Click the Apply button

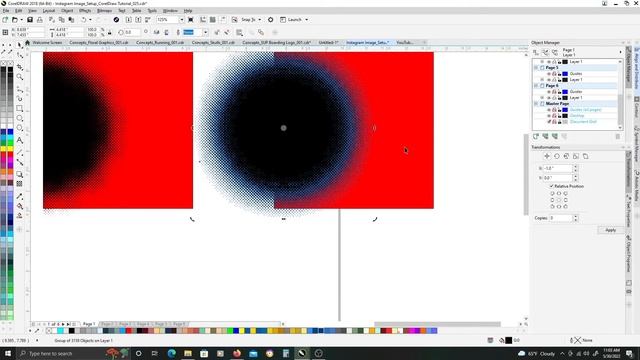pos(611,230)
